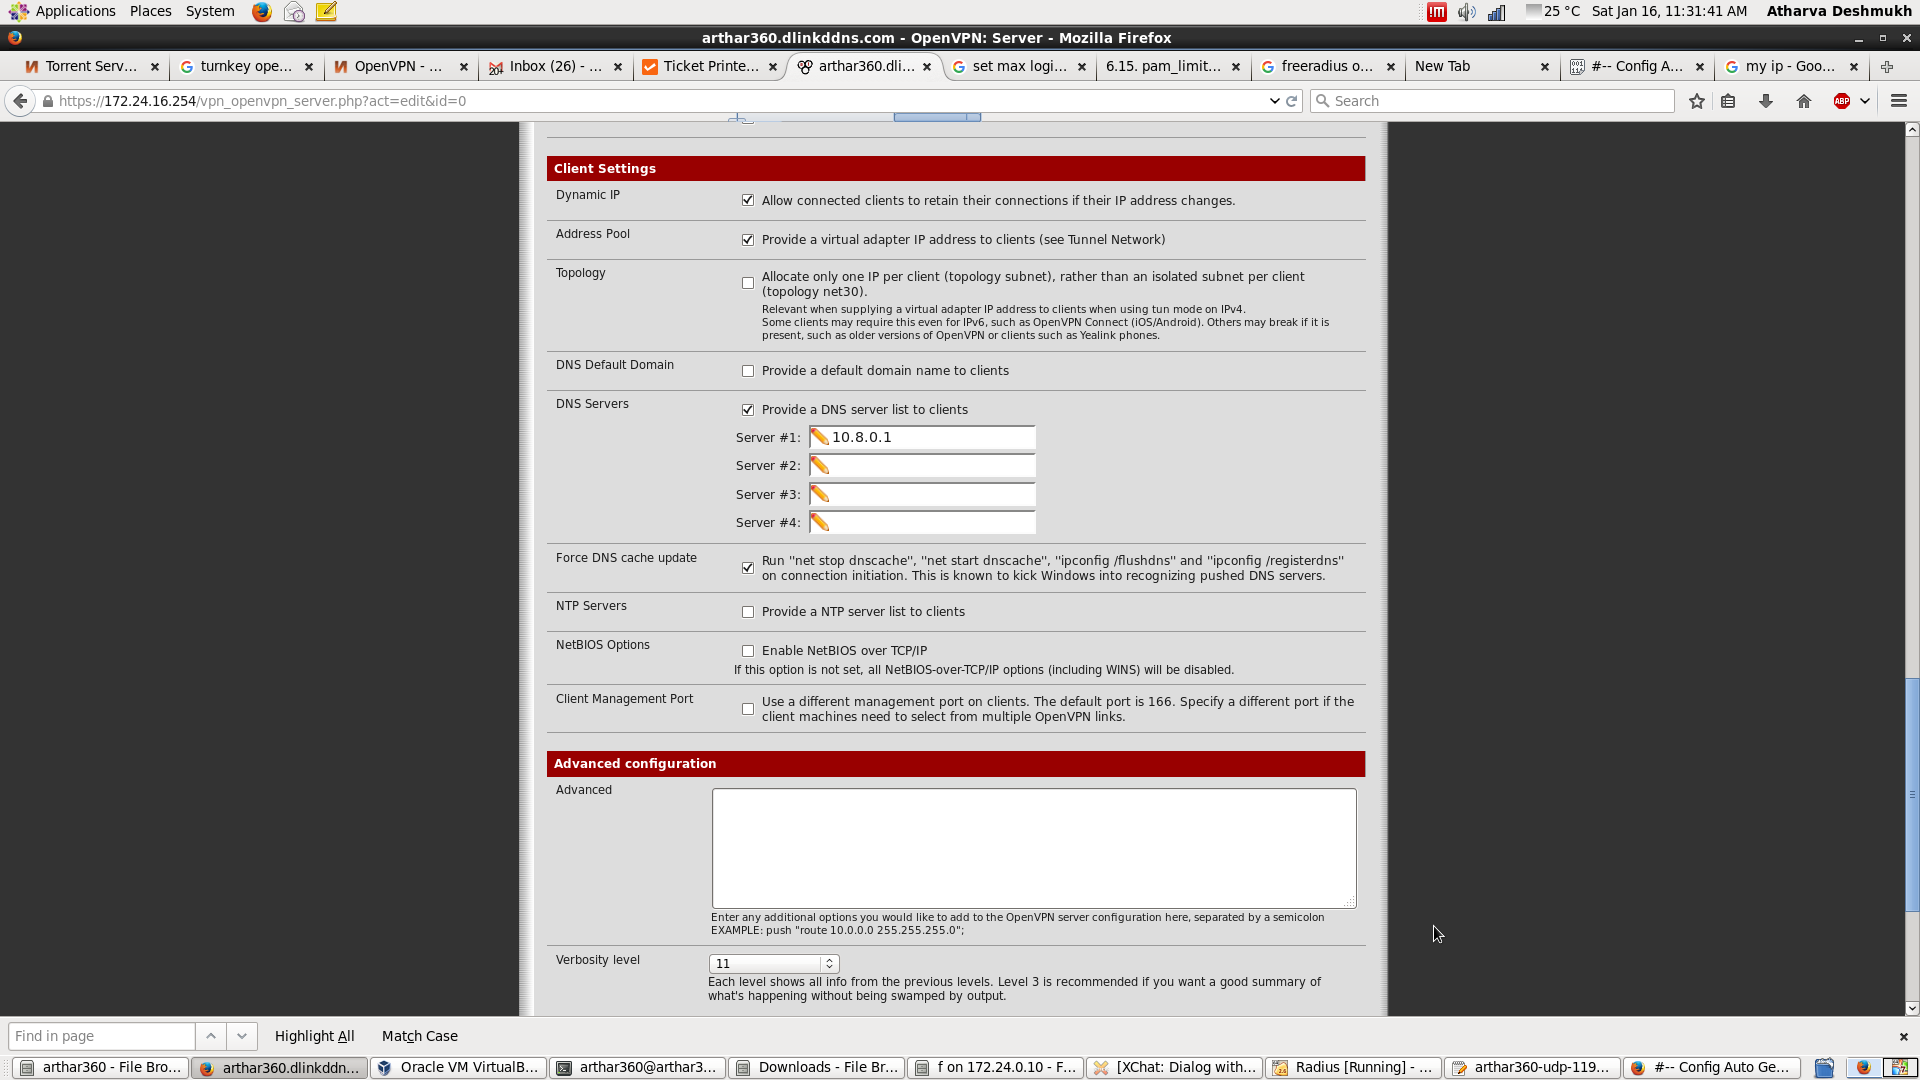Viewport: 1920px width, 1080px height.
Task: Click the date and time clock
Action: [1669, 11]
